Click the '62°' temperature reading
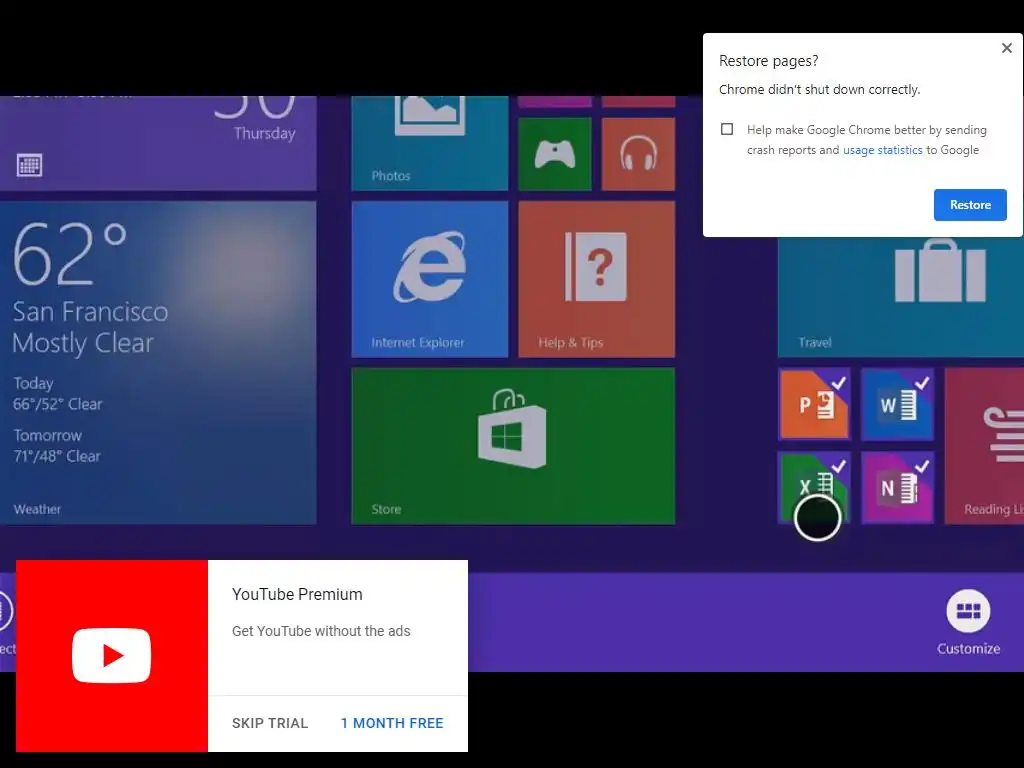 coord(70,253)
